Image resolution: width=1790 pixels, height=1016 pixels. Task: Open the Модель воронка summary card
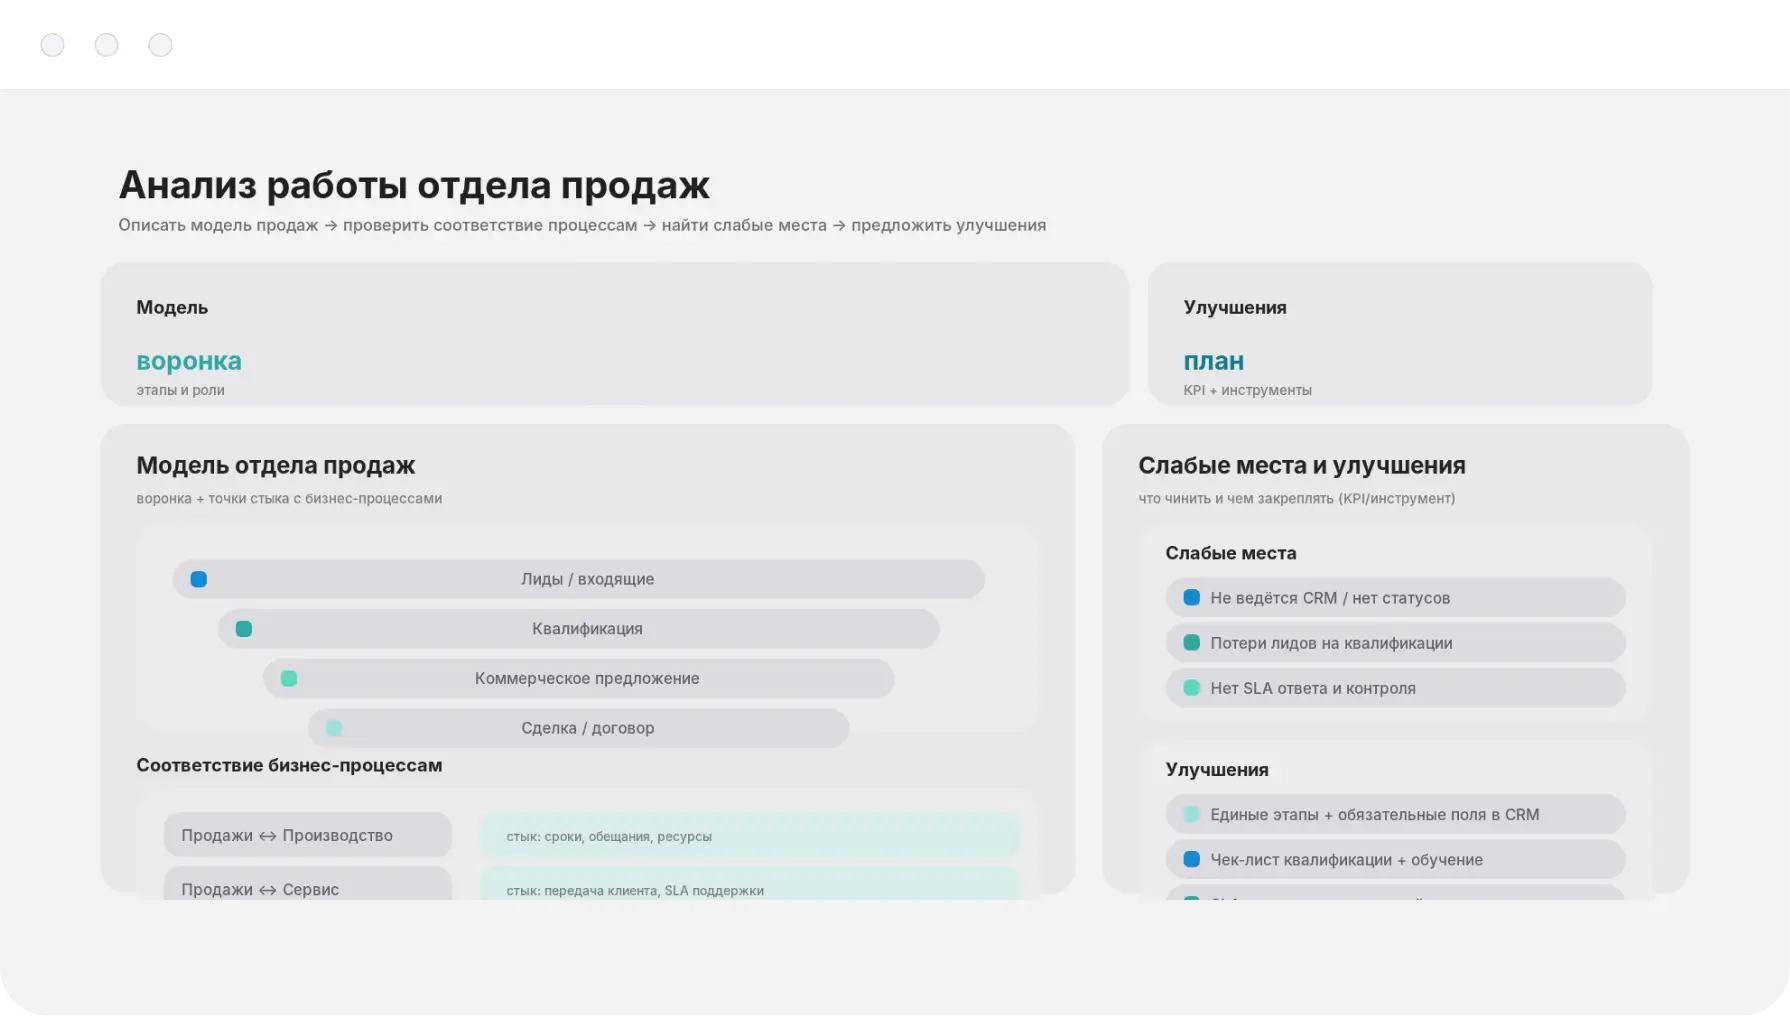tap(614, 334)
